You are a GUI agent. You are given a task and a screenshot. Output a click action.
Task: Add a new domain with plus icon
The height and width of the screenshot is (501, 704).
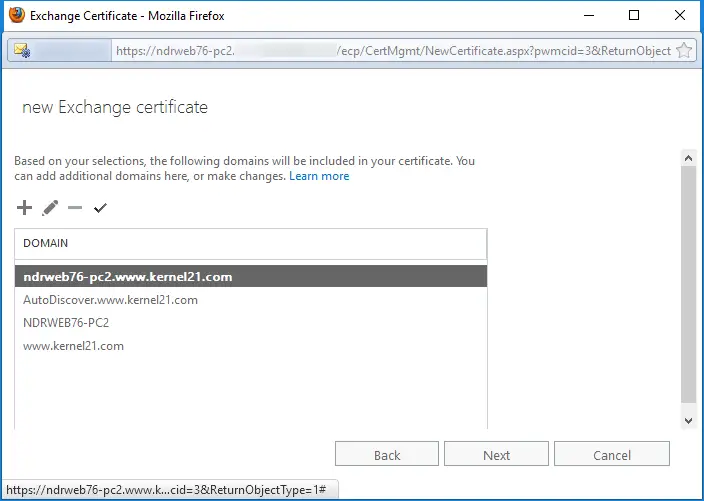coord(24,208)
